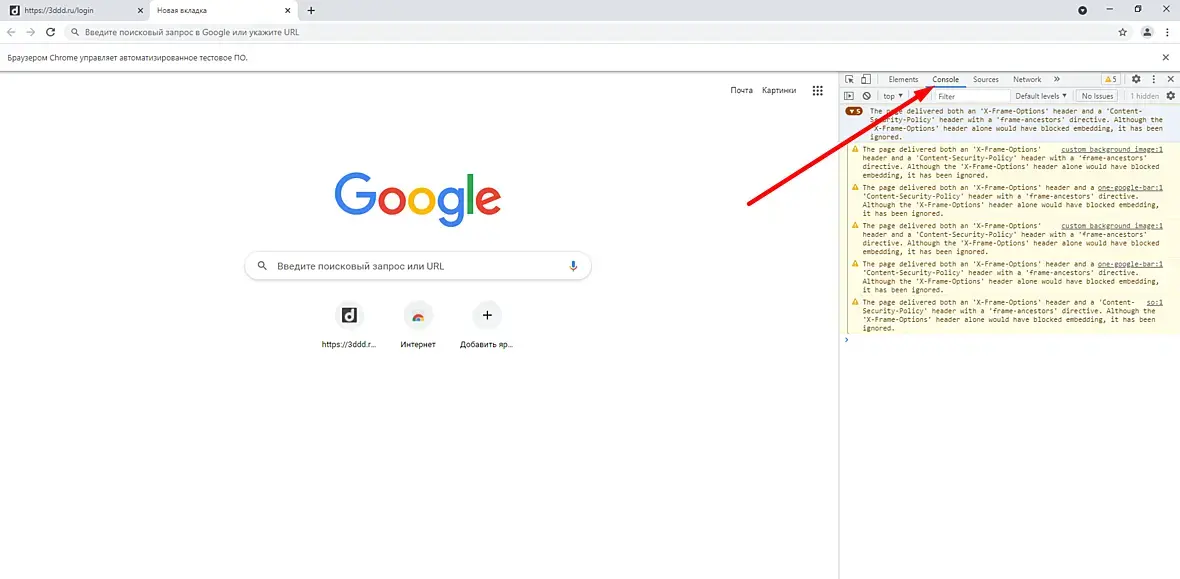The image size is (1180, 579).
Task: Click the console Filter input field
Action: (x=972, y=96)
